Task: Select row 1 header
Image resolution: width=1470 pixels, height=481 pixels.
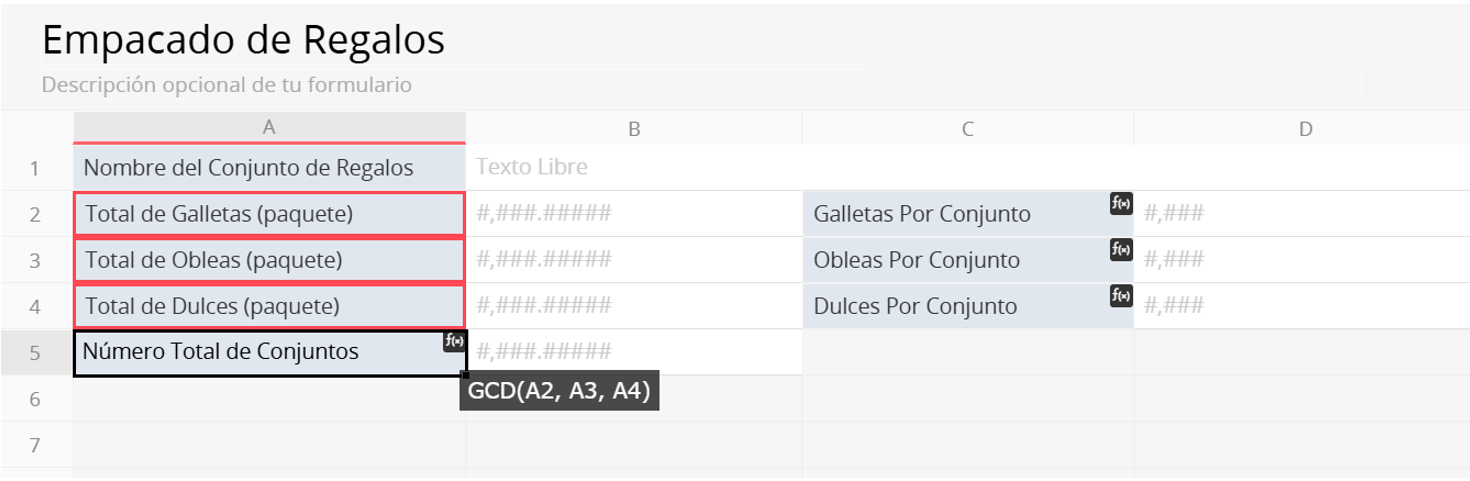Action: [x=35, y=168]
